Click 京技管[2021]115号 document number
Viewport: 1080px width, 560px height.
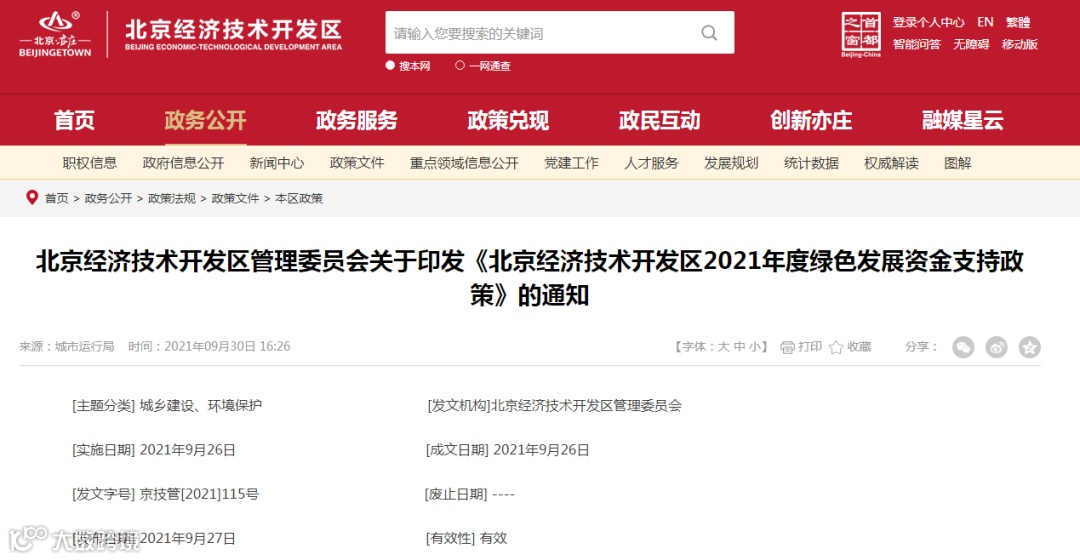(x=199, y=494)
